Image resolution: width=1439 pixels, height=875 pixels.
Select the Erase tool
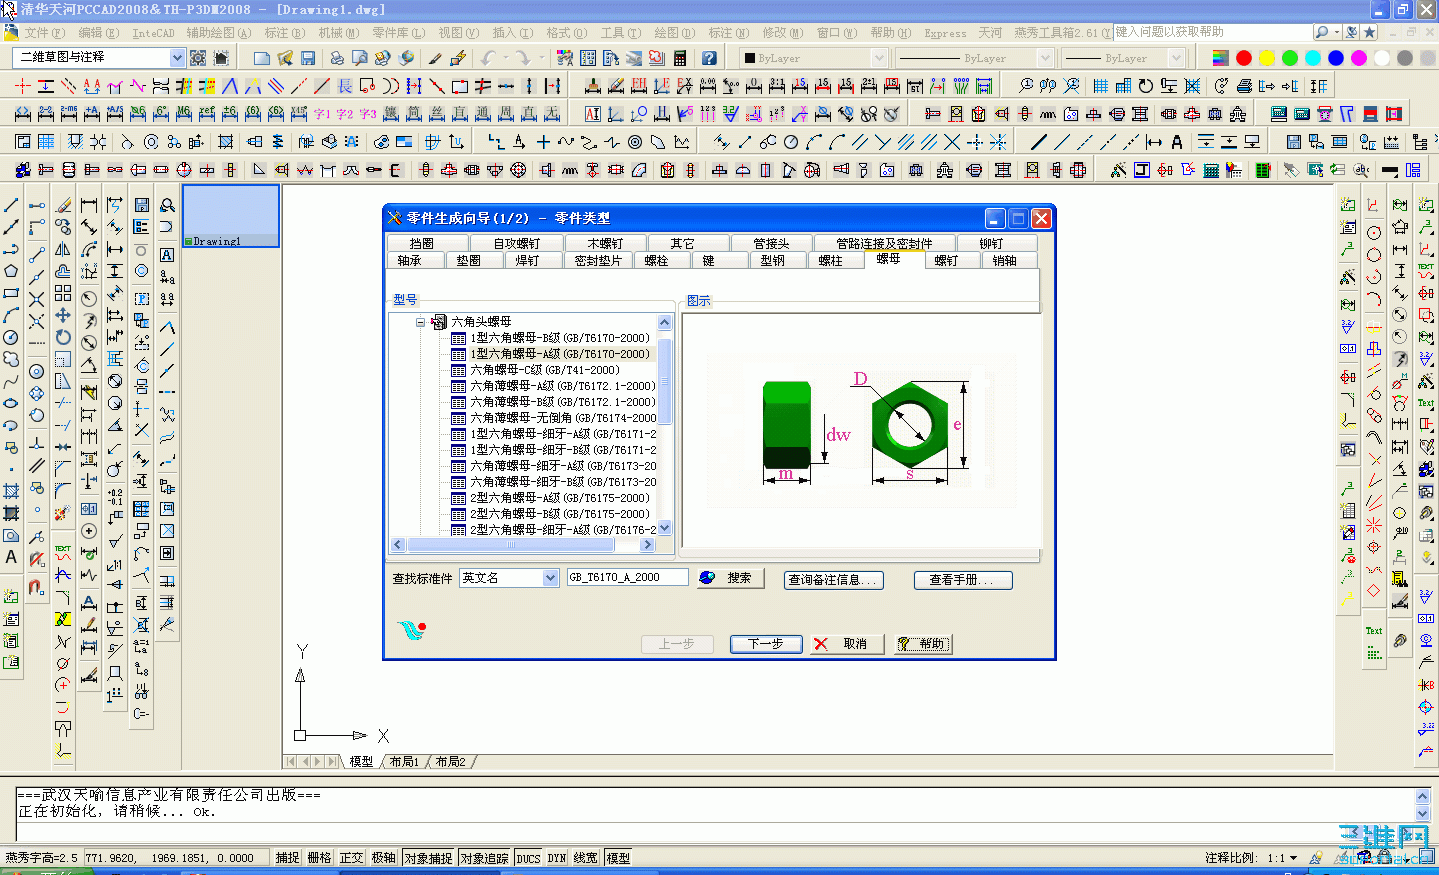[x=63, y=205]
